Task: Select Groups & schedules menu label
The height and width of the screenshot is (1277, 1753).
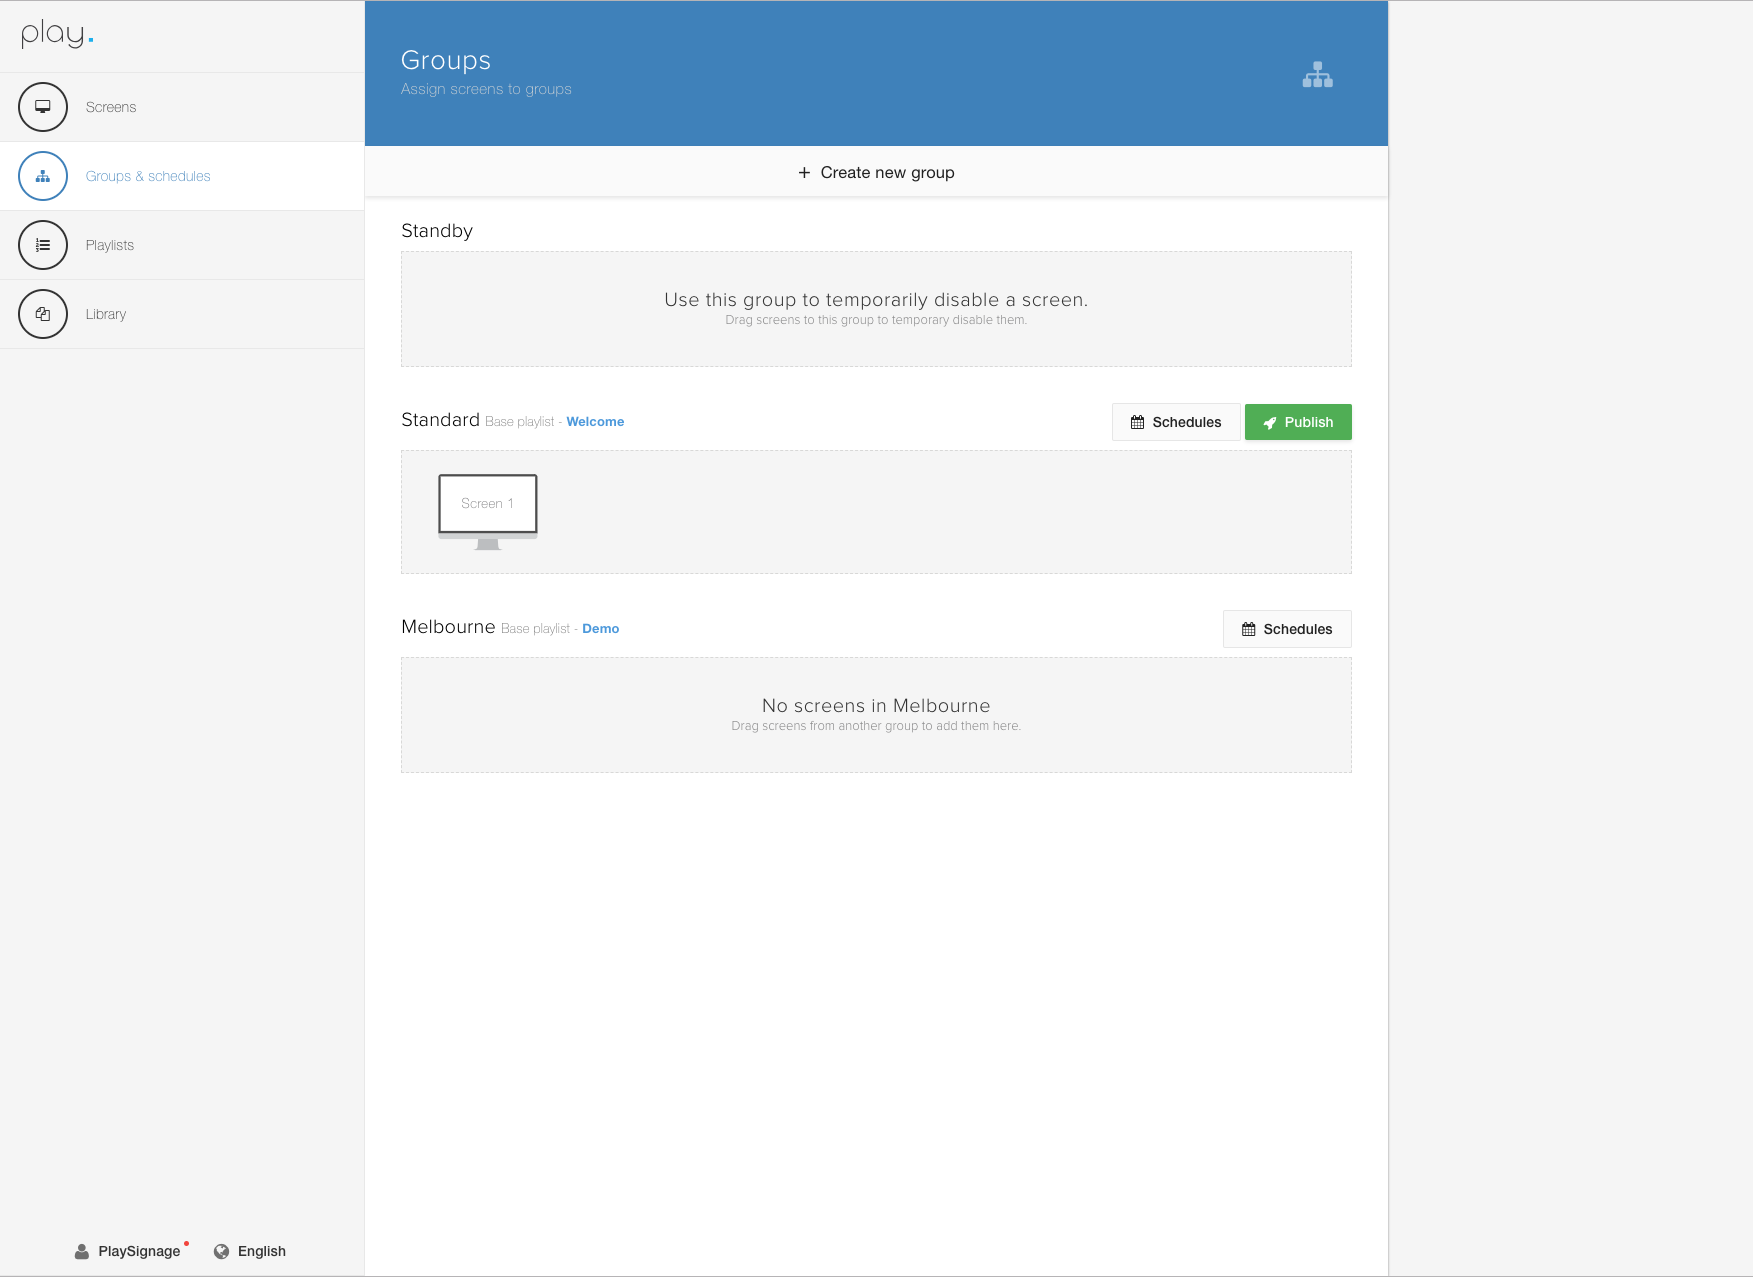Action: (148, 176)
